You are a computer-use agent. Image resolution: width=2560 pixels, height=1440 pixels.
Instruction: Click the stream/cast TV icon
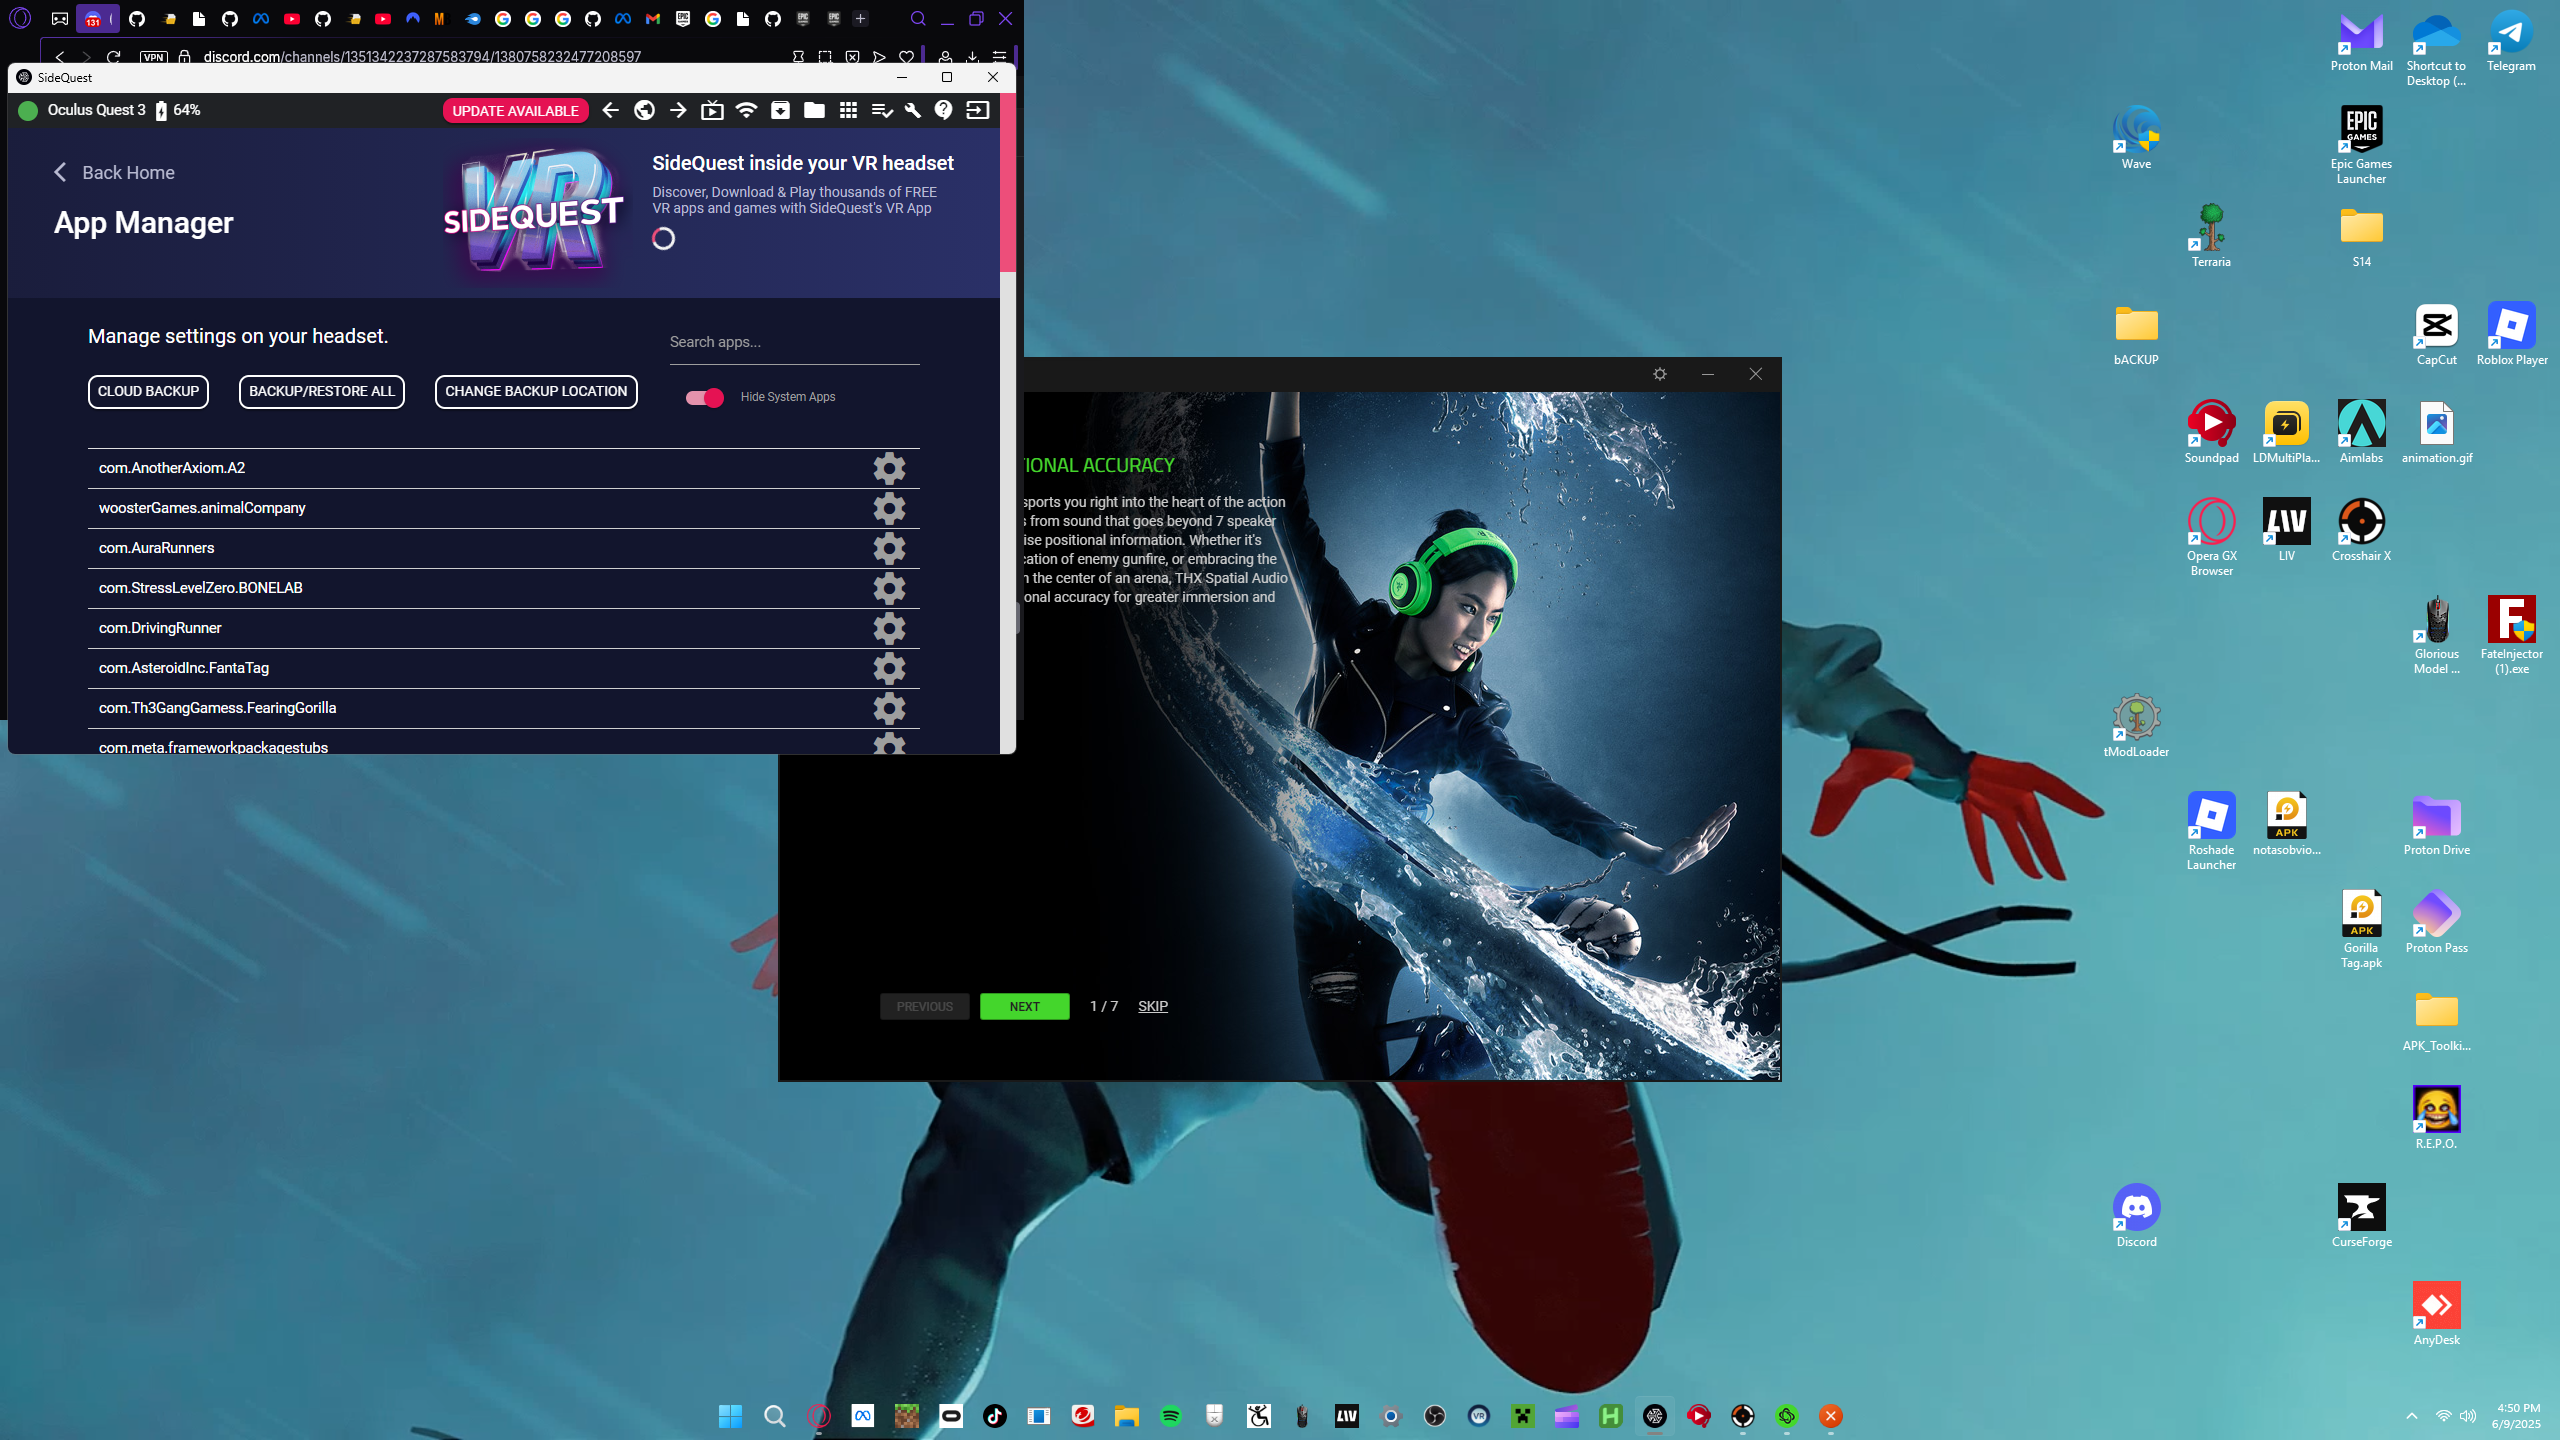click(x=712, y=111)
